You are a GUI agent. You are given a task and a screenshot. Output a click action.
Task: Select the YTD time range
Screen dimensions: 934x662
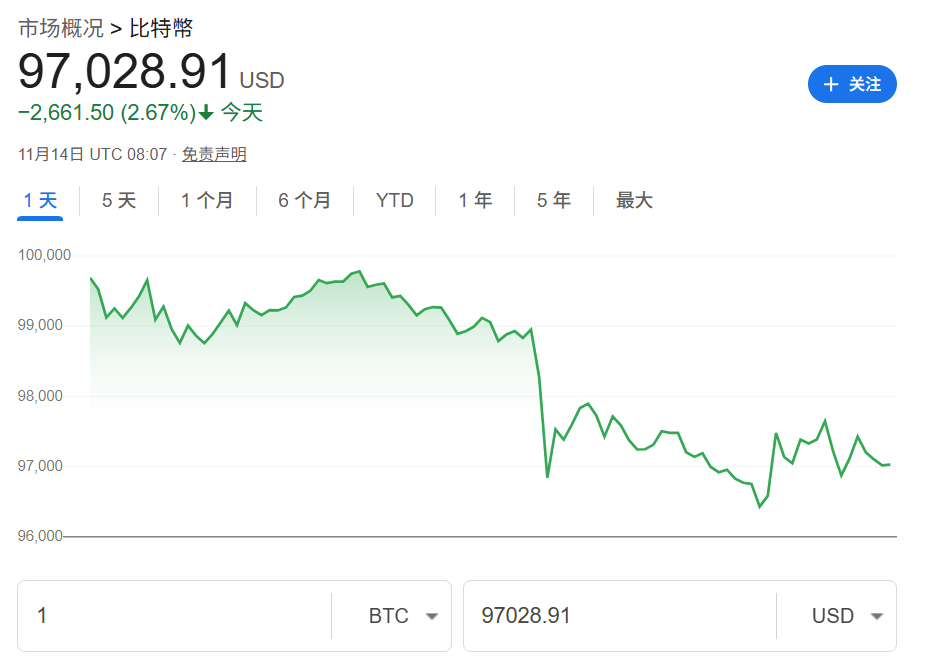click(x=394, y=200)
